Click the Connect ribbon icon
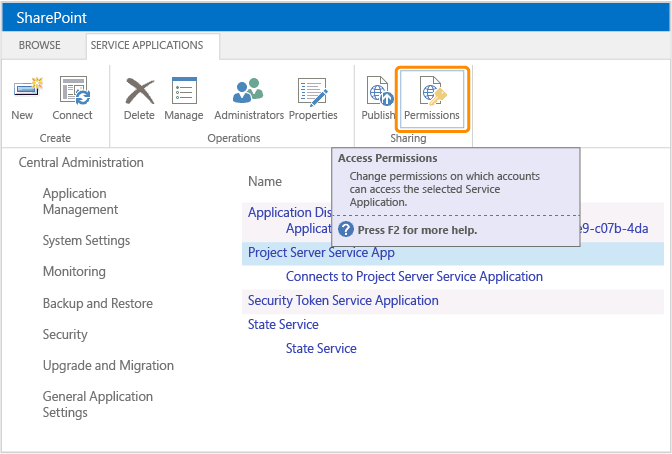Screen dimensions: 672x454 click(x=74, y=90)
